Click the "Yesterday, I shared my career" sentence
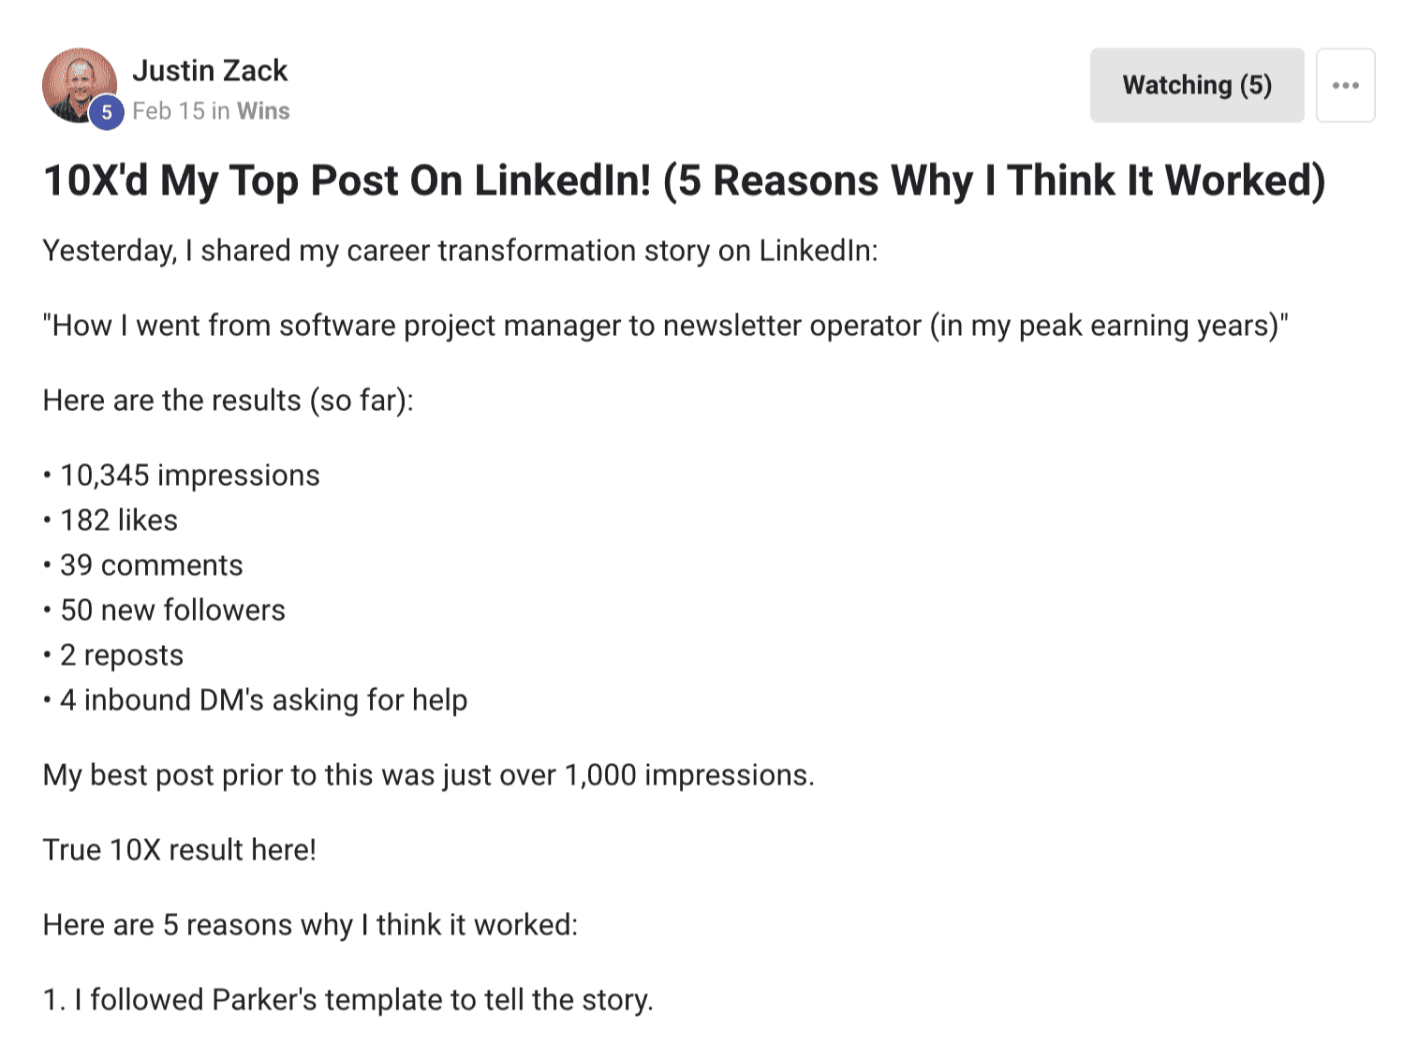Screen dimensions: 1418x1041 click(x=460, y=250)
